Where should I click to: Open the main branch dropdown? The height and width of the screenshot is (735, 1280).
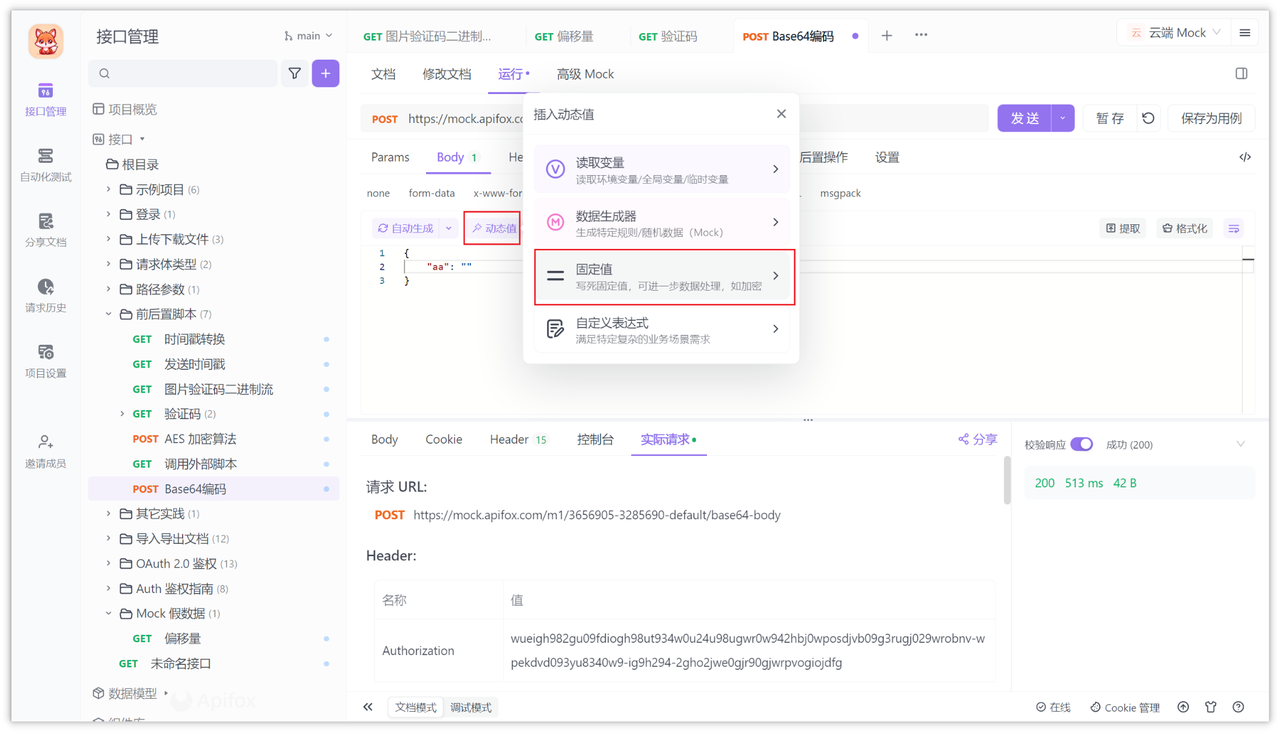coord(308,36)
